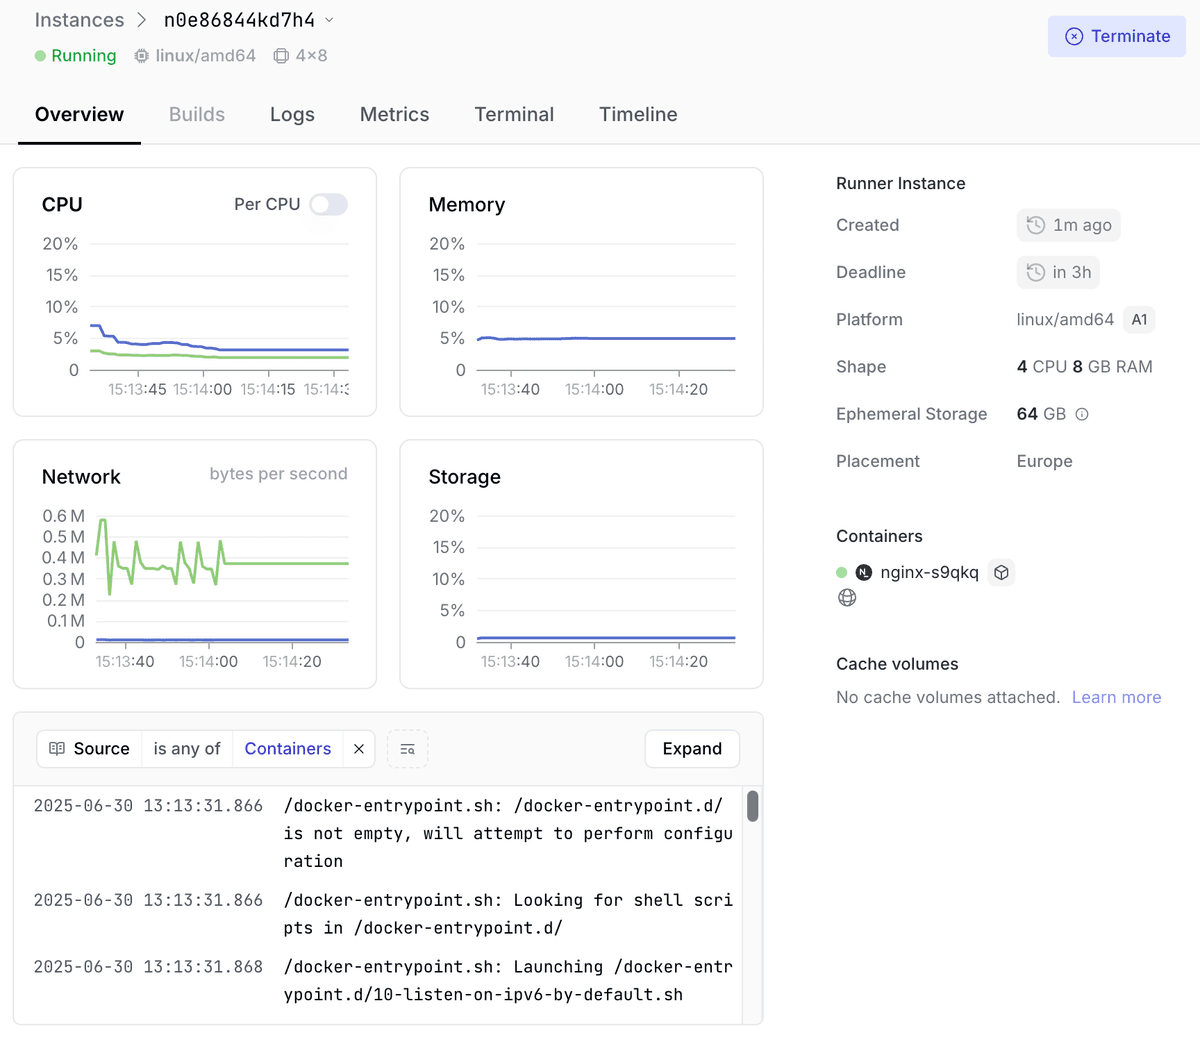Click the cube icon beside nginx-s9qkq
The image size is (1200, 1038).
click(1001, 572)
